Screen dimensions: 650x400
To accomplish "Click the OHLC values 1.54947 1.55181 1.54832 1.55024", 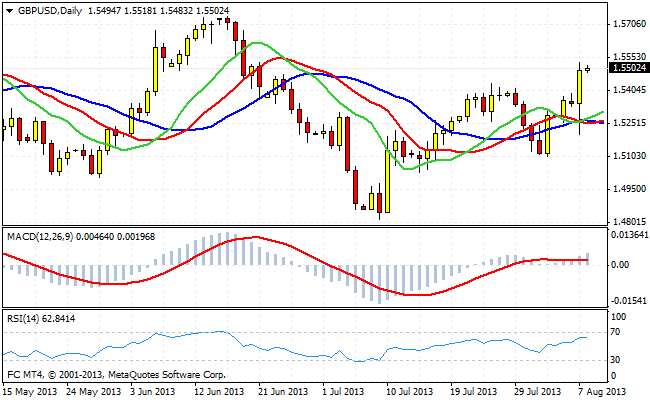I will coord(158,11).
